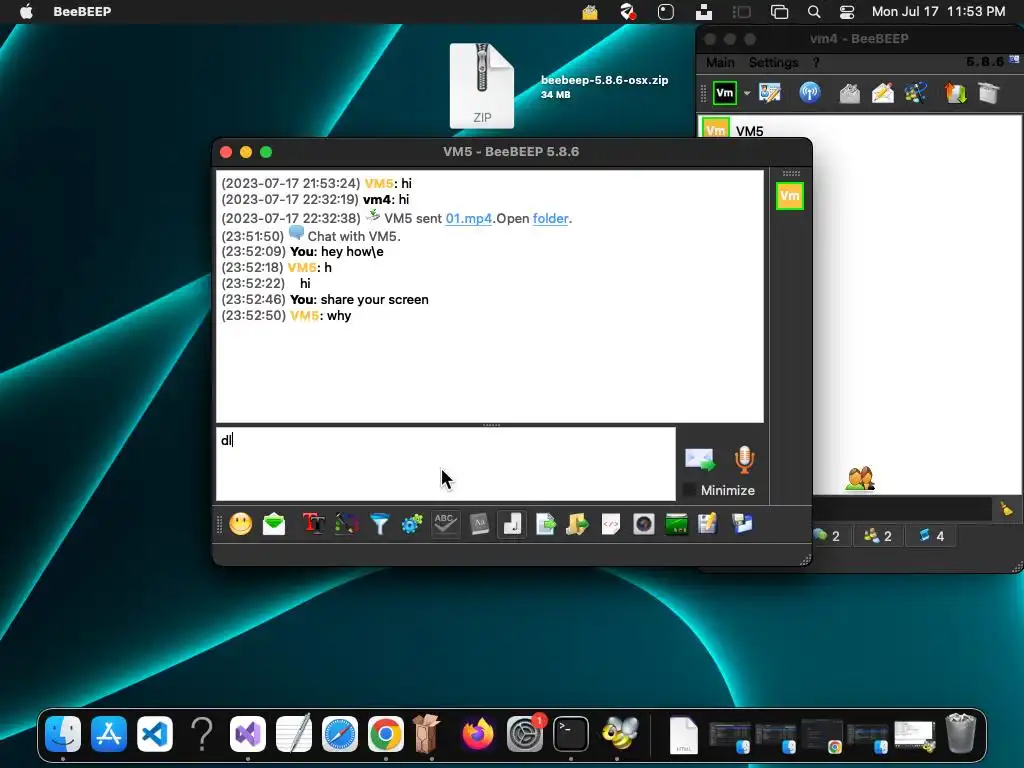1024x768 pixels.
Task: Open Main menu in vm4 window
Action: [720, 63]
